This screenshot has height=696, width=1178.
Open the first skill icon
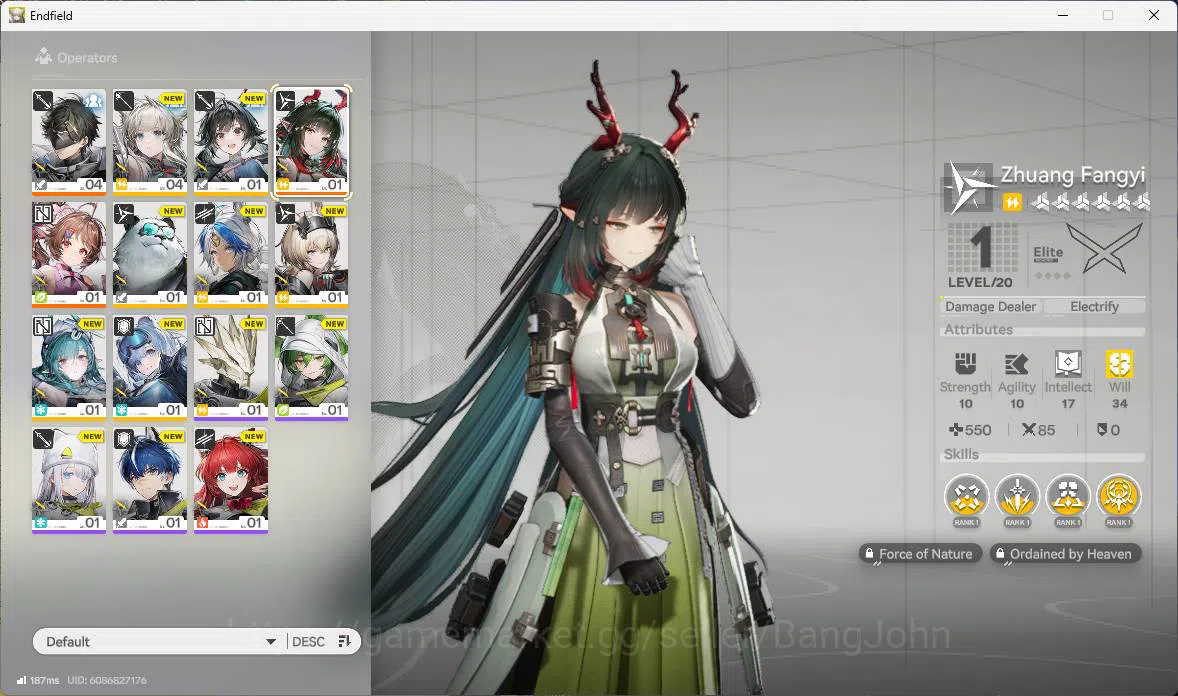tap(966, 499)
